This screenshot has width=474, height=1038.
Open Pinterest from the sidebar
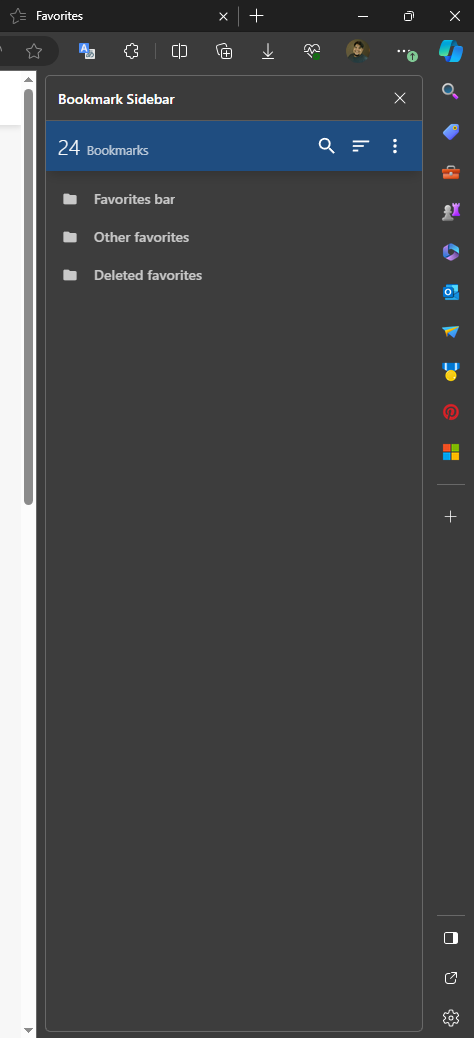(x=451, y=412)
